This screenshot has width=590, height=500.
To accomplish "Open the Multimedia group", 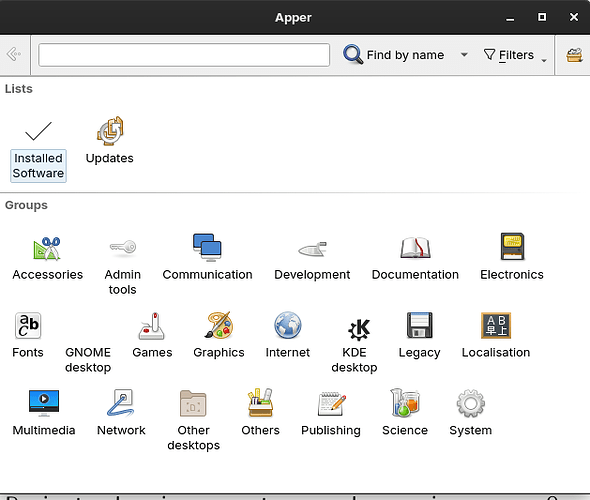I will click(44, 413).
